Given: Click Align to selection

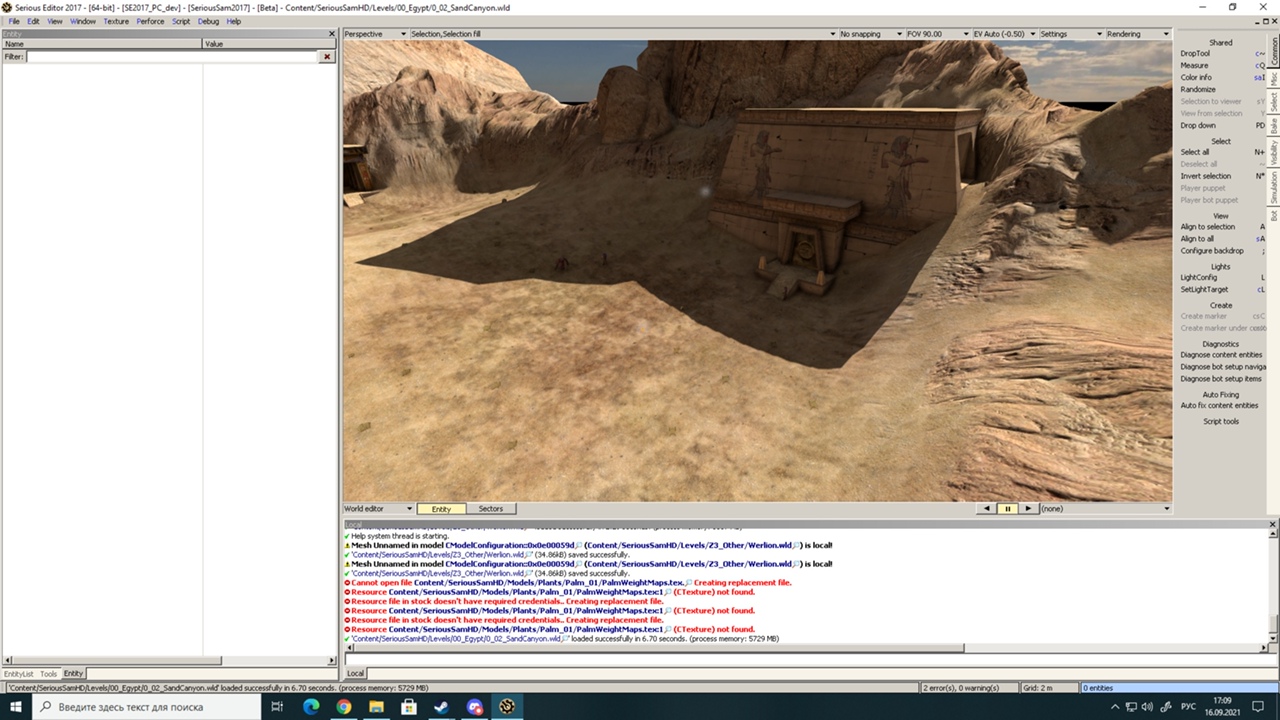Looking at the screenshot, I should tap(1208, 227).
